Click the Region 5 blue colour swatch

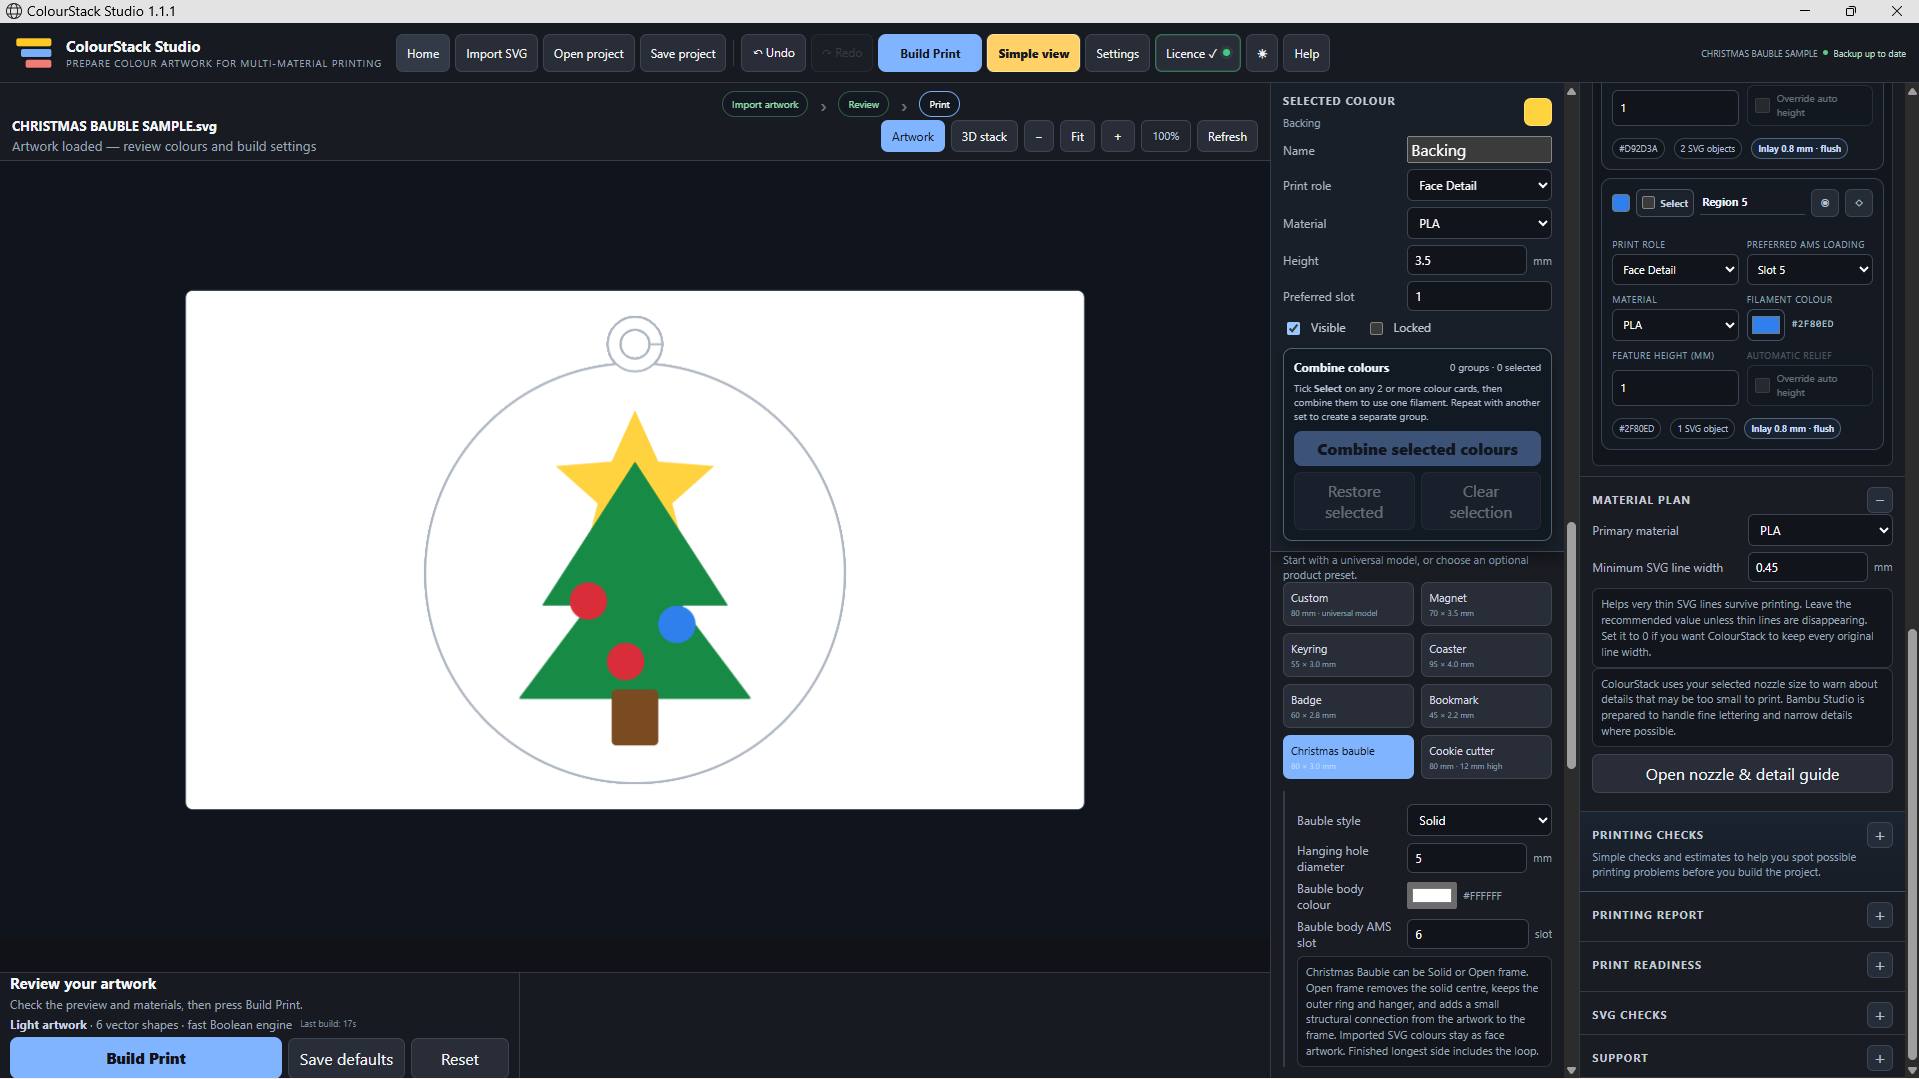(1621, 203)
